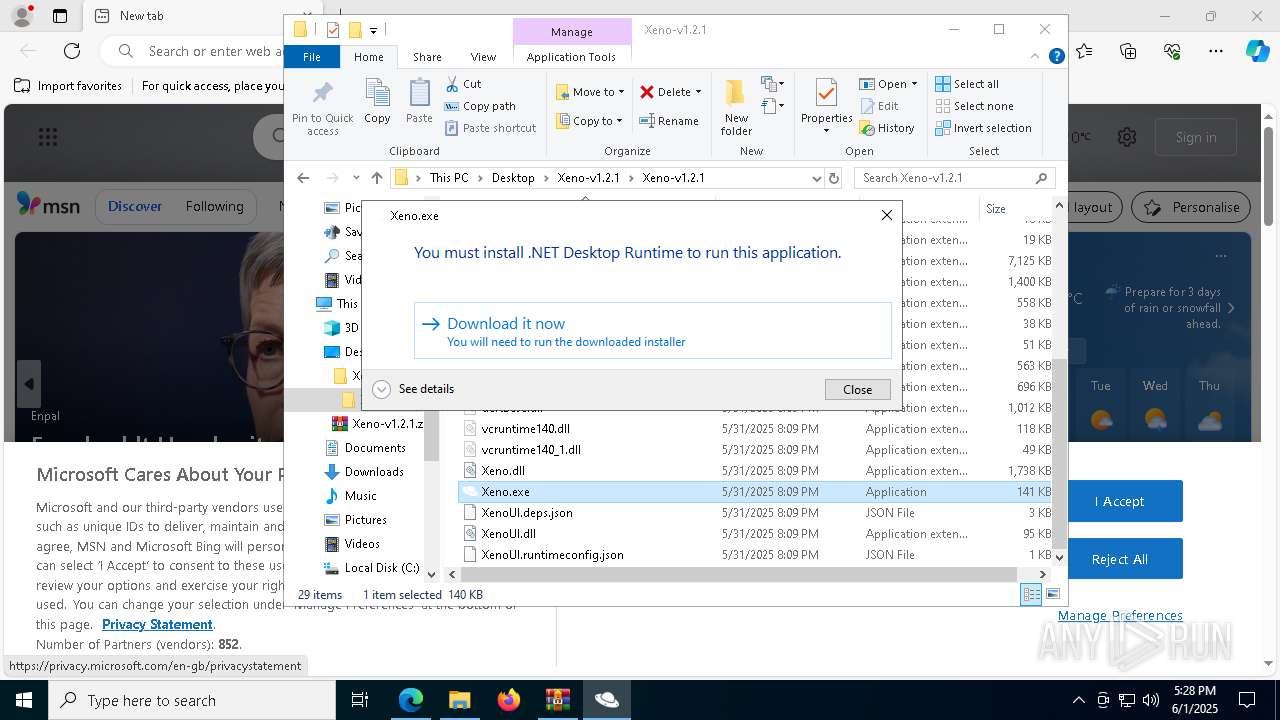The height and width of the screenshot is (720, 1280).
Task: Click the file list horizontal scrollbar
Action: pyautogui.click(x=738, y=574)
